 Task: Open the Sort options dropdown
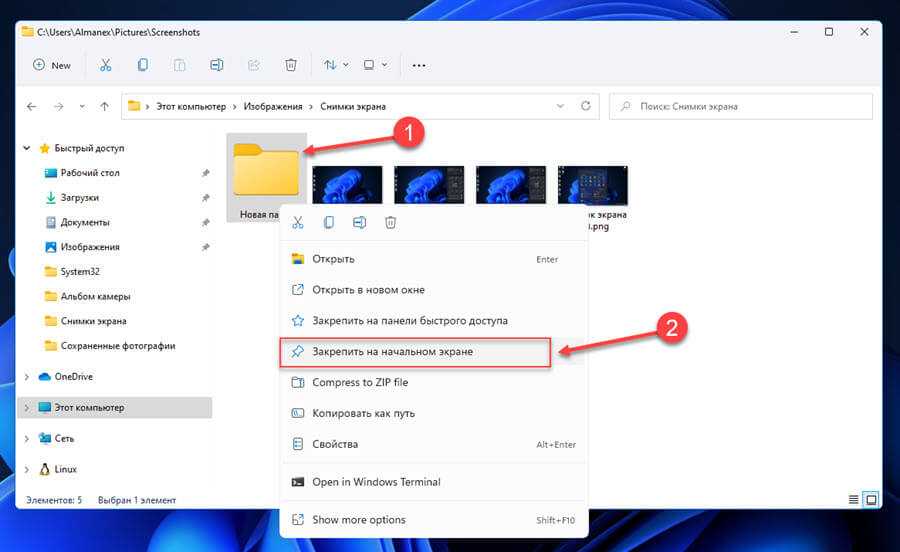(x=336, y=65)
